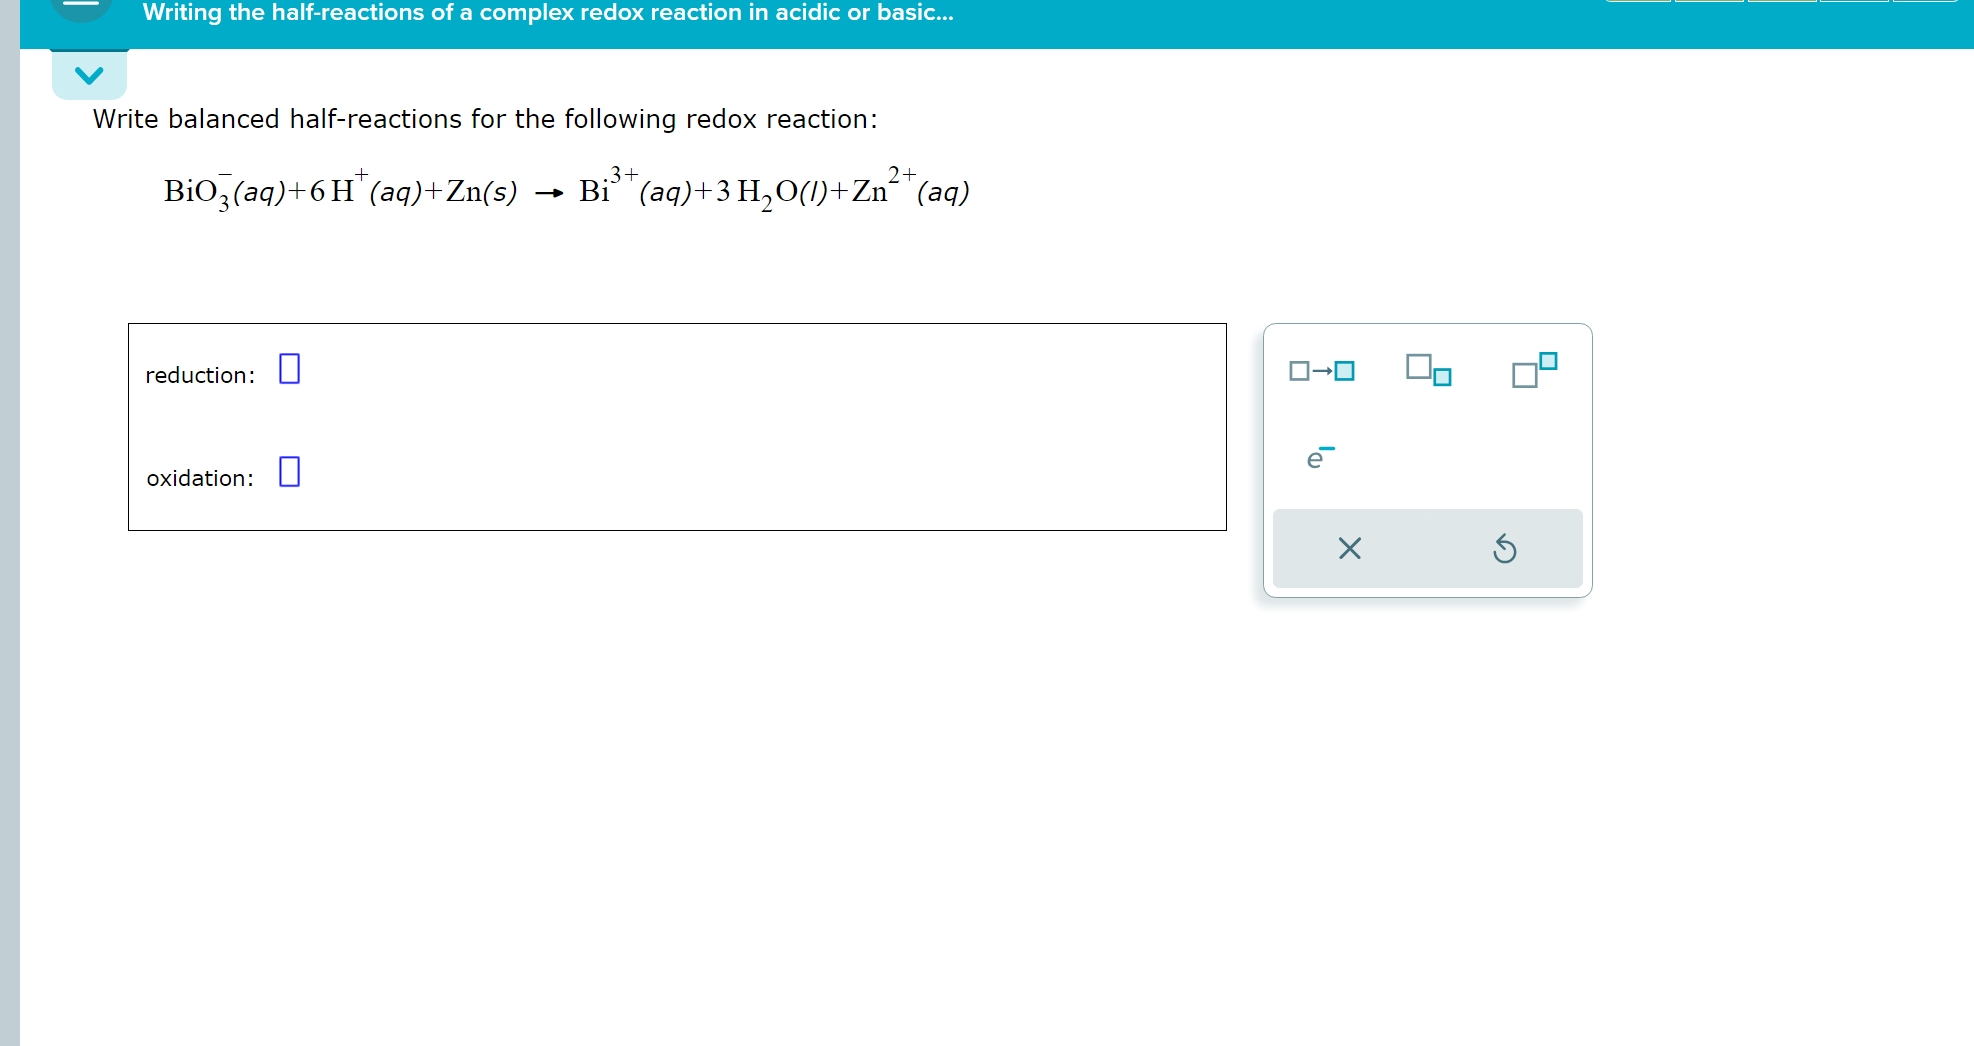Click the gray action bar at palette bottom

[1427, 548]
